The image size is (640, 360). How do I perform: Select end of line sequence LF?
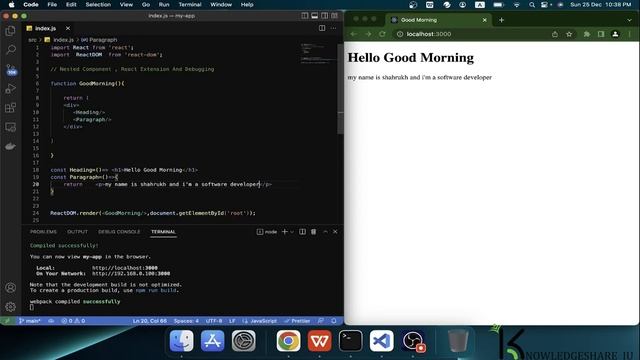coord(232,321)
